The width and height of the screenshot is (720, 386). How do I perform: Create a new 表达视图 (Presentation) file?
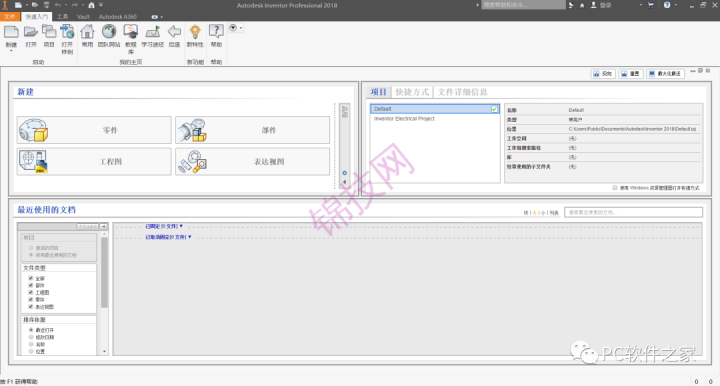tap(253, 161)
